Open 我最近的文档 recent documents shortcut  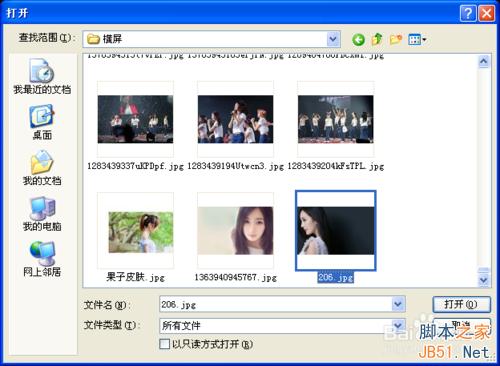point(42,76)
